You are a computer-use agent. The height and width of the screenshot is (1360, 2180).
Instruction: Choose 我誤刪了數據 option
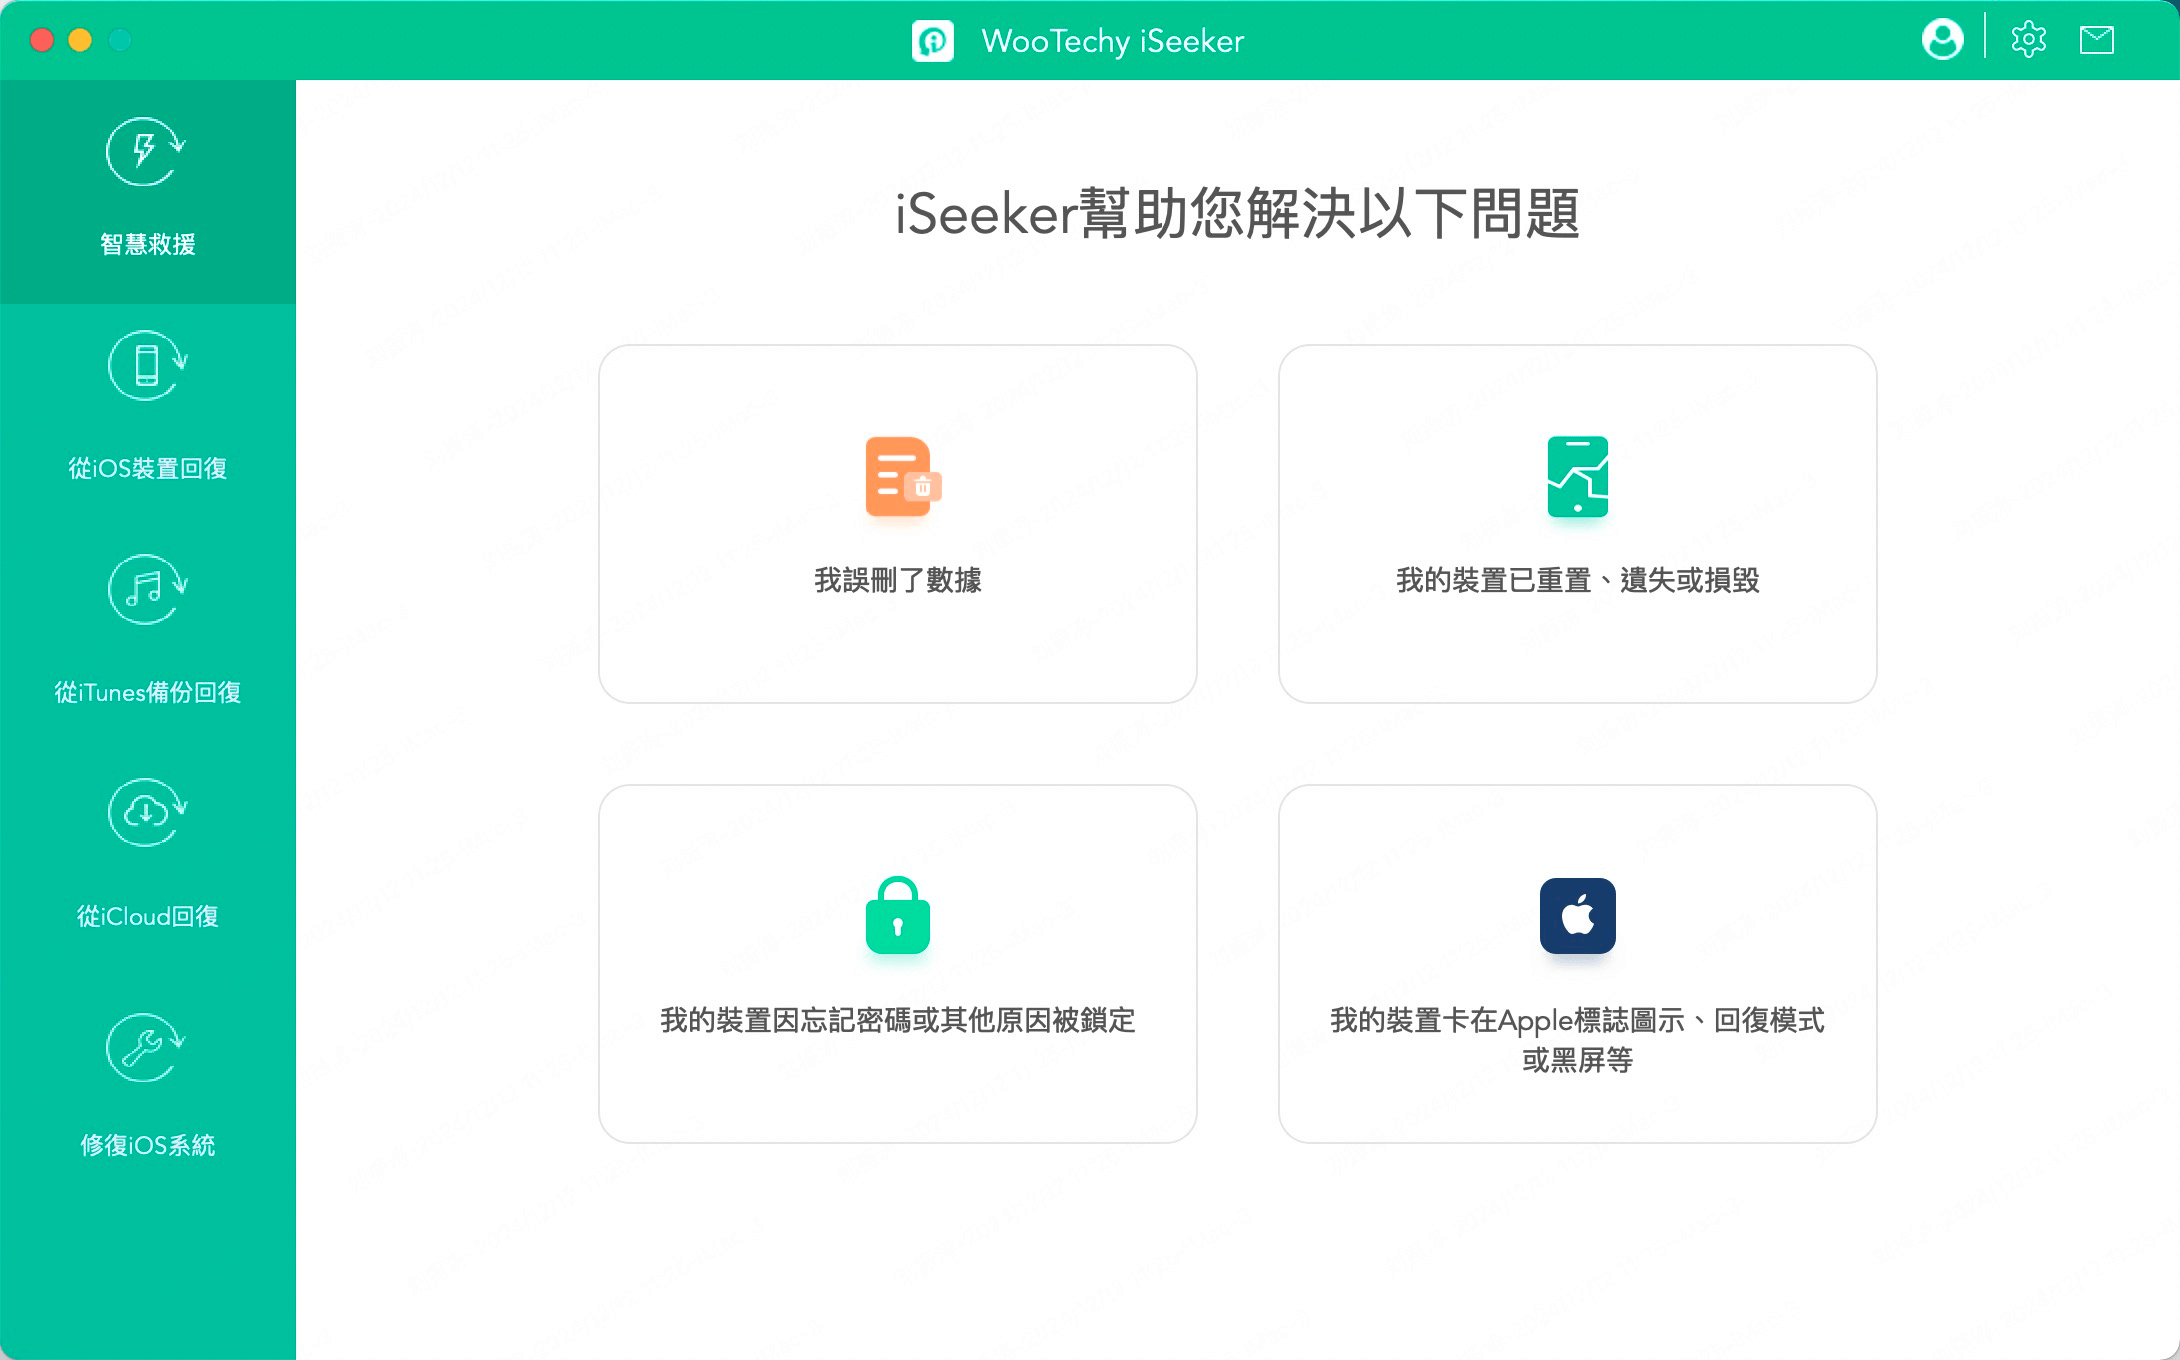coord(898,580)
